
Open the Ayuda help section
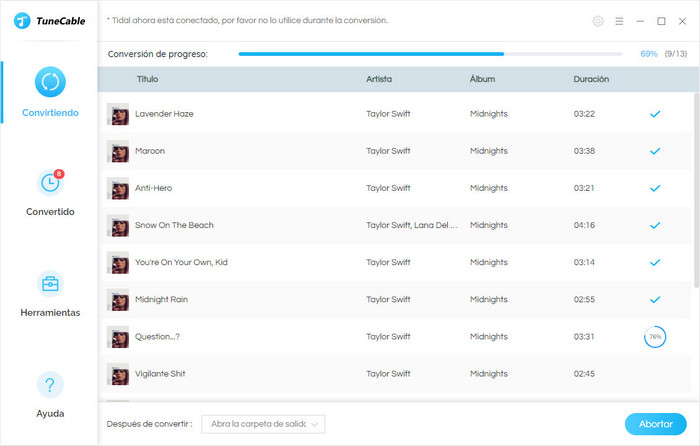coord(50,395)
